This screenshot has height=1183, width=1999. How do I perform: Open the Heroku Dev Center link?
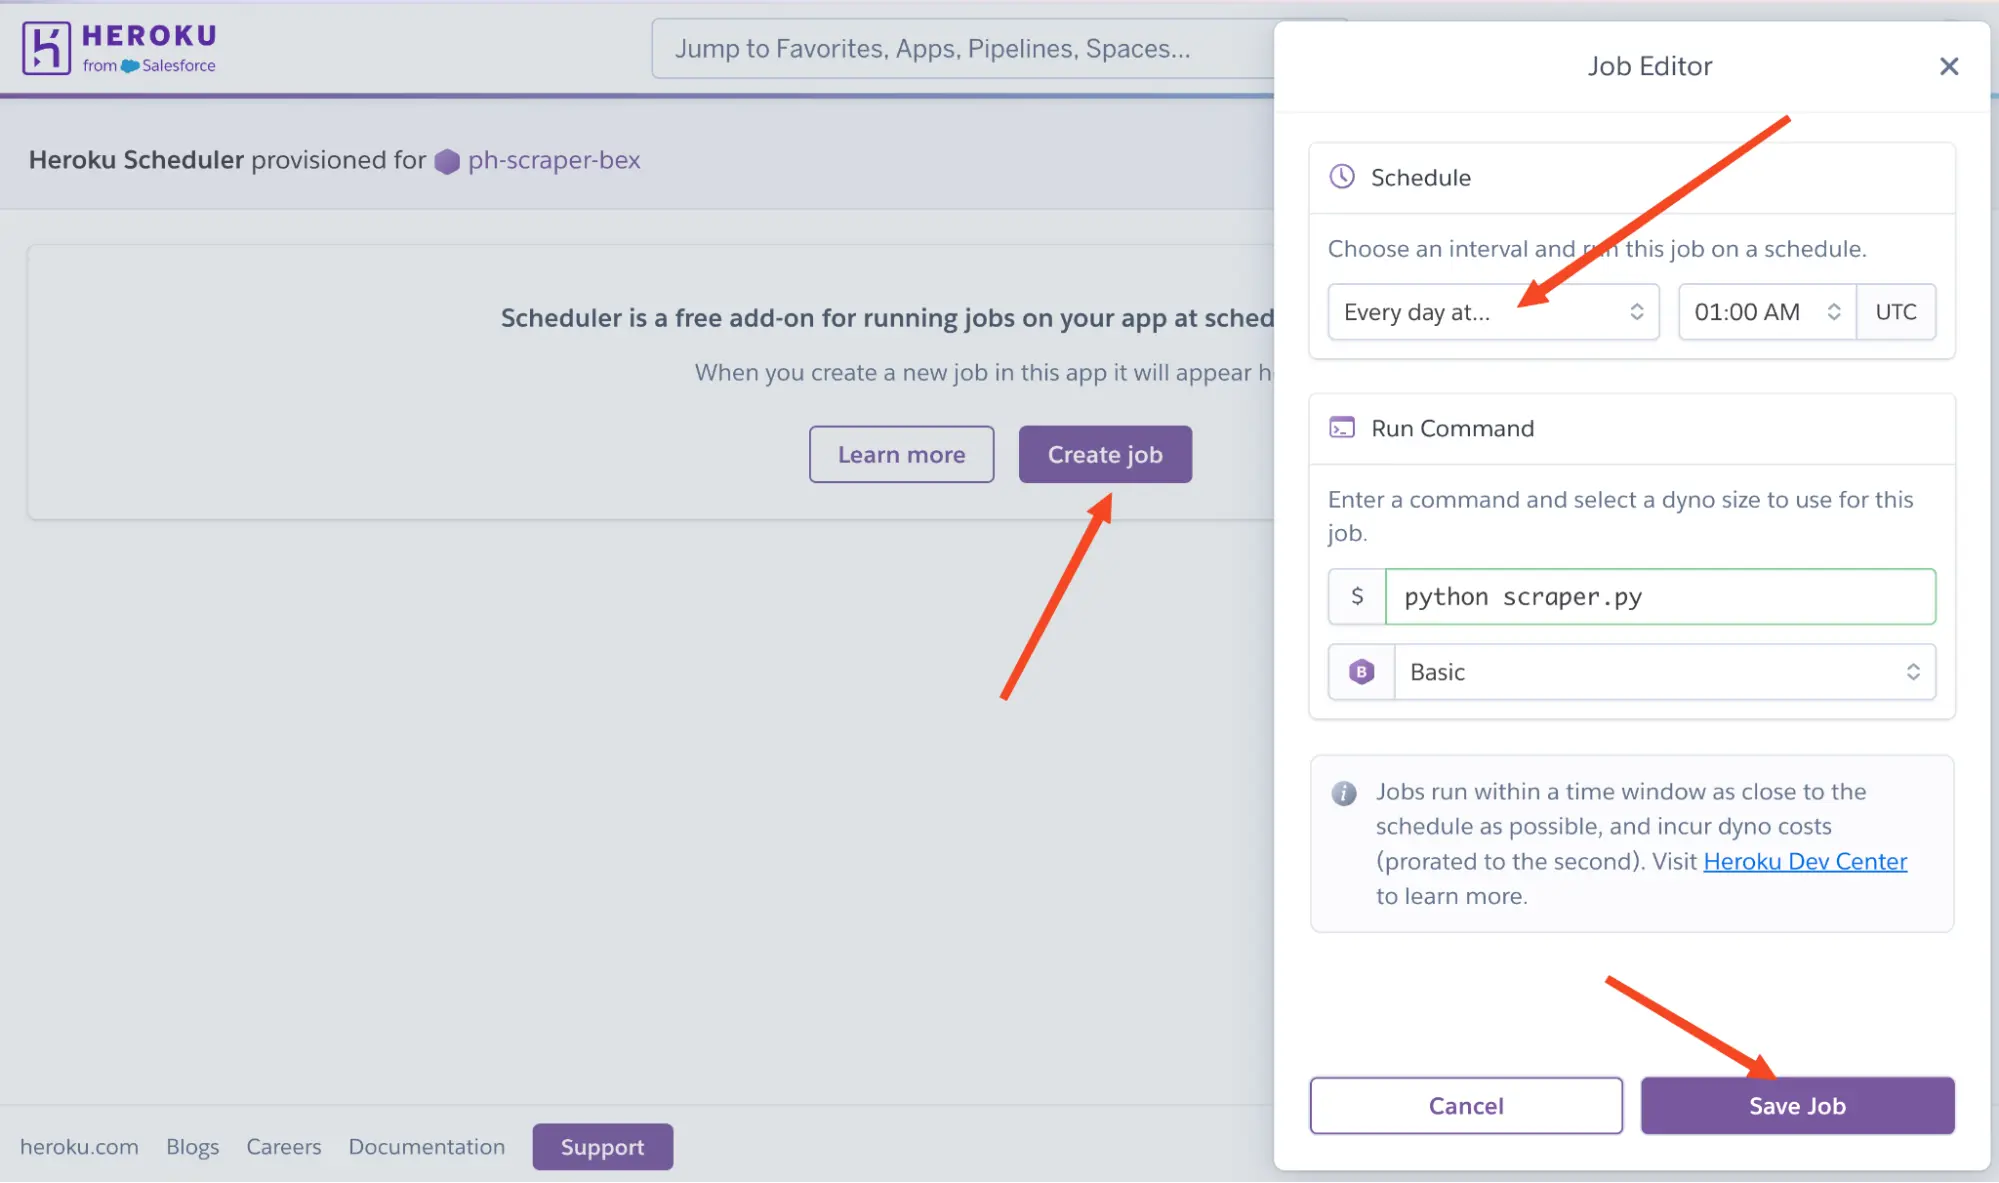(x=1804, y=861)
